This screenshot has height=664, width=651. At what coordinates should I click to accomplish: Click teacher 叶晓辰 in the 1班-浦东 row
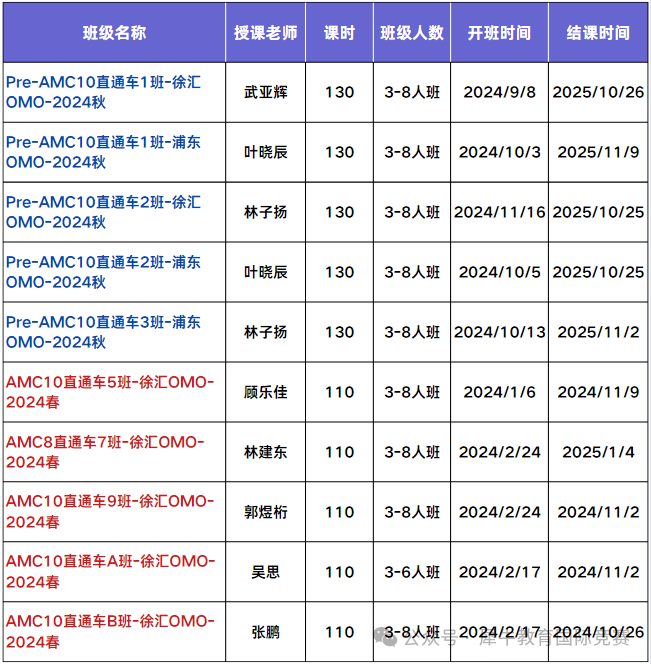(x=266, y=152)
